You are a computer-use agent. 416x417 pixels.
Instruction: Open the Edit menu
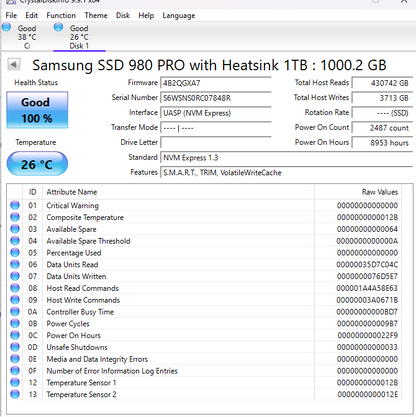coord(32,15)
